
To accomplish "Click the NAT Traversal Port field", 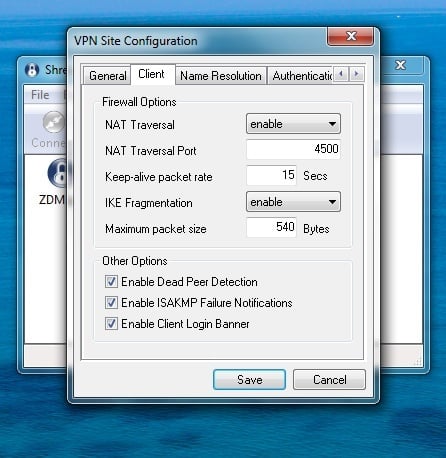I will pyautogui.click(x=293, y=149).
